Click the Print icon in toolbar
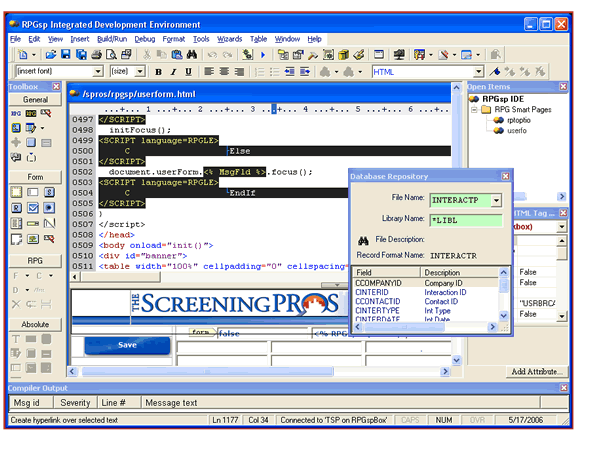The width and height of the screenshot is (590, 459). [97, 55]
